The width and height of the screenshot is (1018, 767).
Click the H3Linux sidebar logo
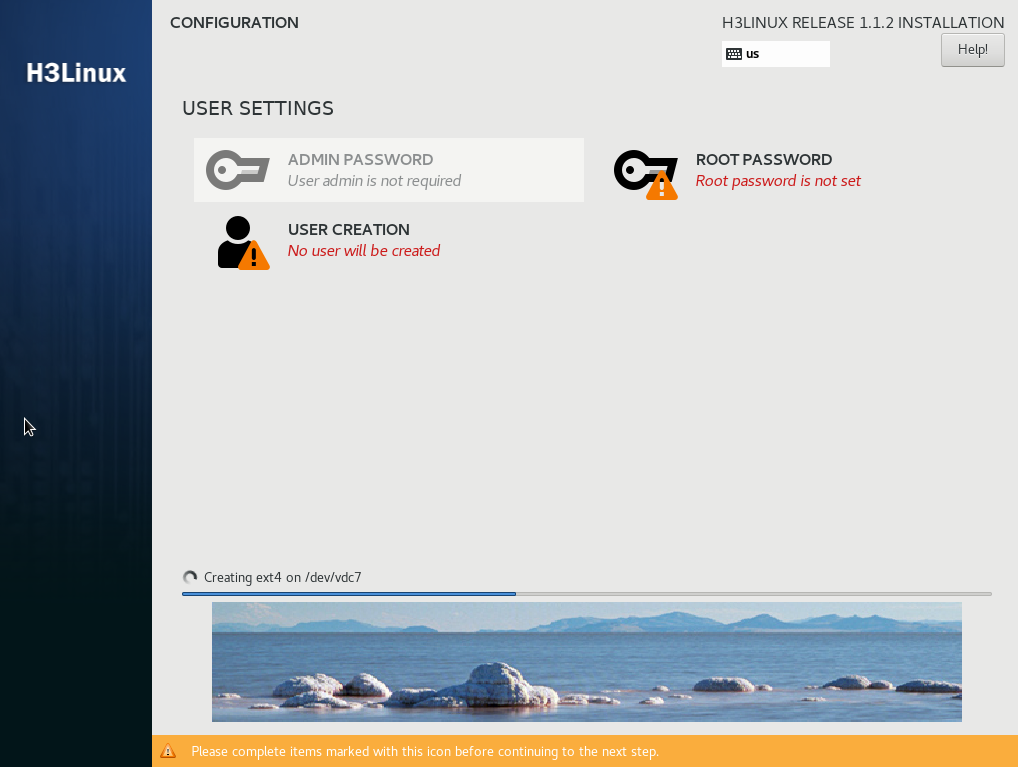76,73
